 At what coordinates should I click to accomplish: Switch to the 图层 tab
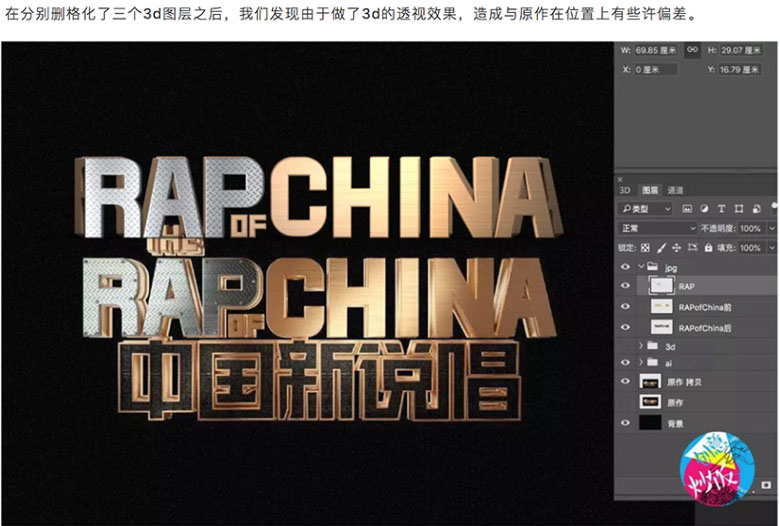650,190
